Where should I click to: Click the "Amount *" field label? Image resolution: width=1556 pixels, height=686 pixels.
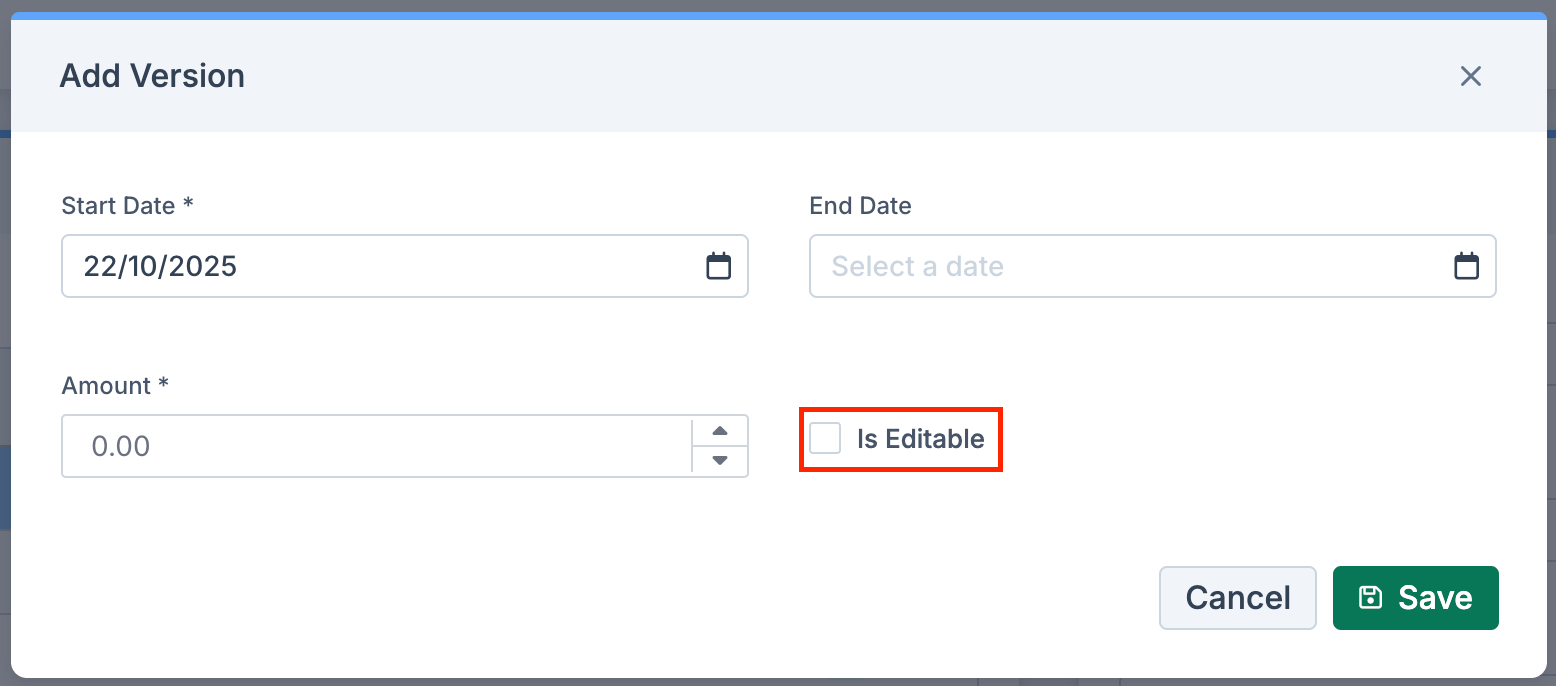click(115, 386)
